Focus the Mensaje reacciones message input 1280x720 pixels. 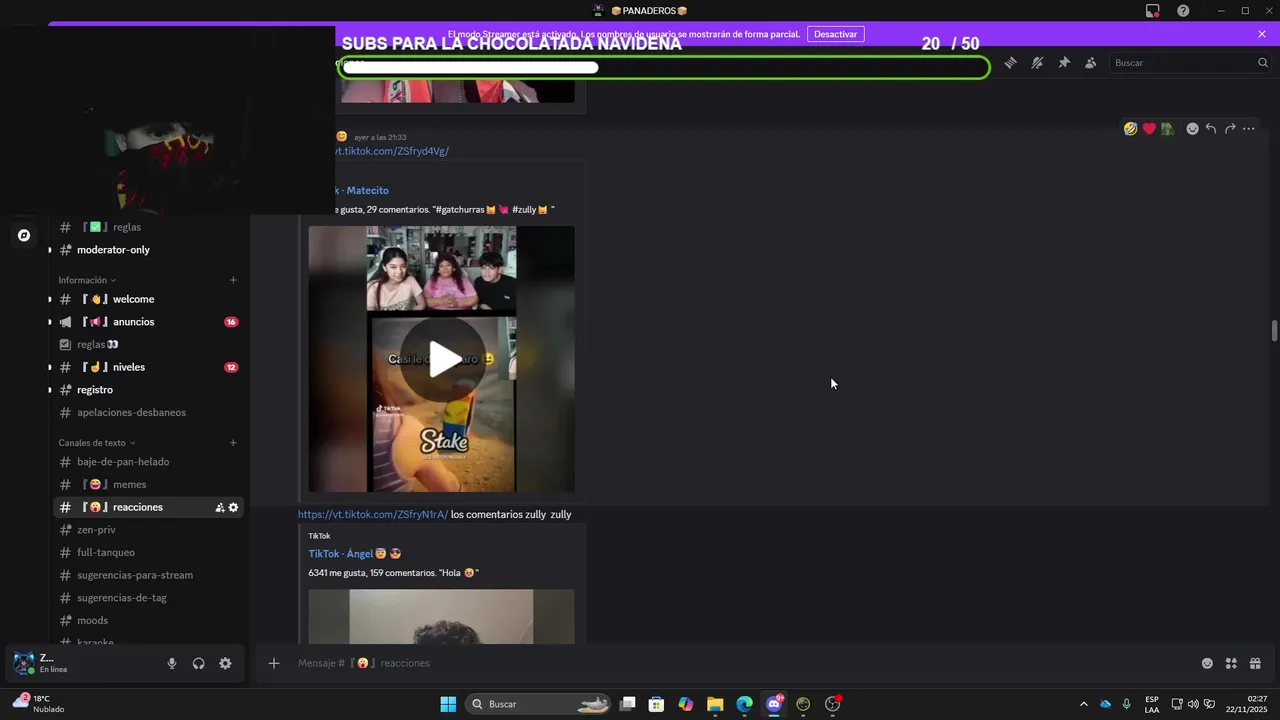(740, 663)
